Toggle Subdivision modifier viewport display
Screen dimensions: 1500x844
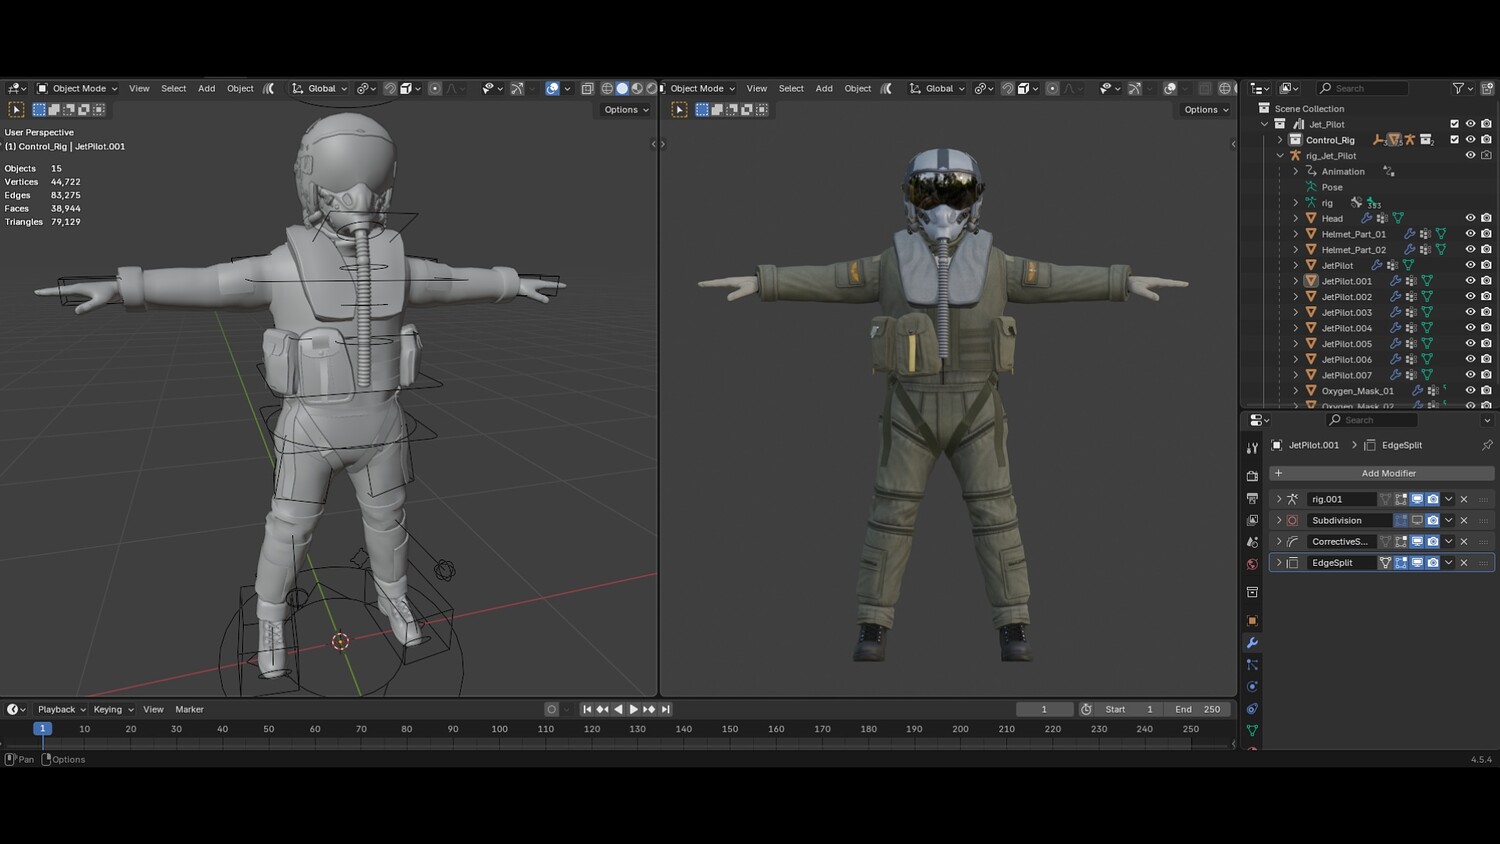click(x=1417, y=520)
